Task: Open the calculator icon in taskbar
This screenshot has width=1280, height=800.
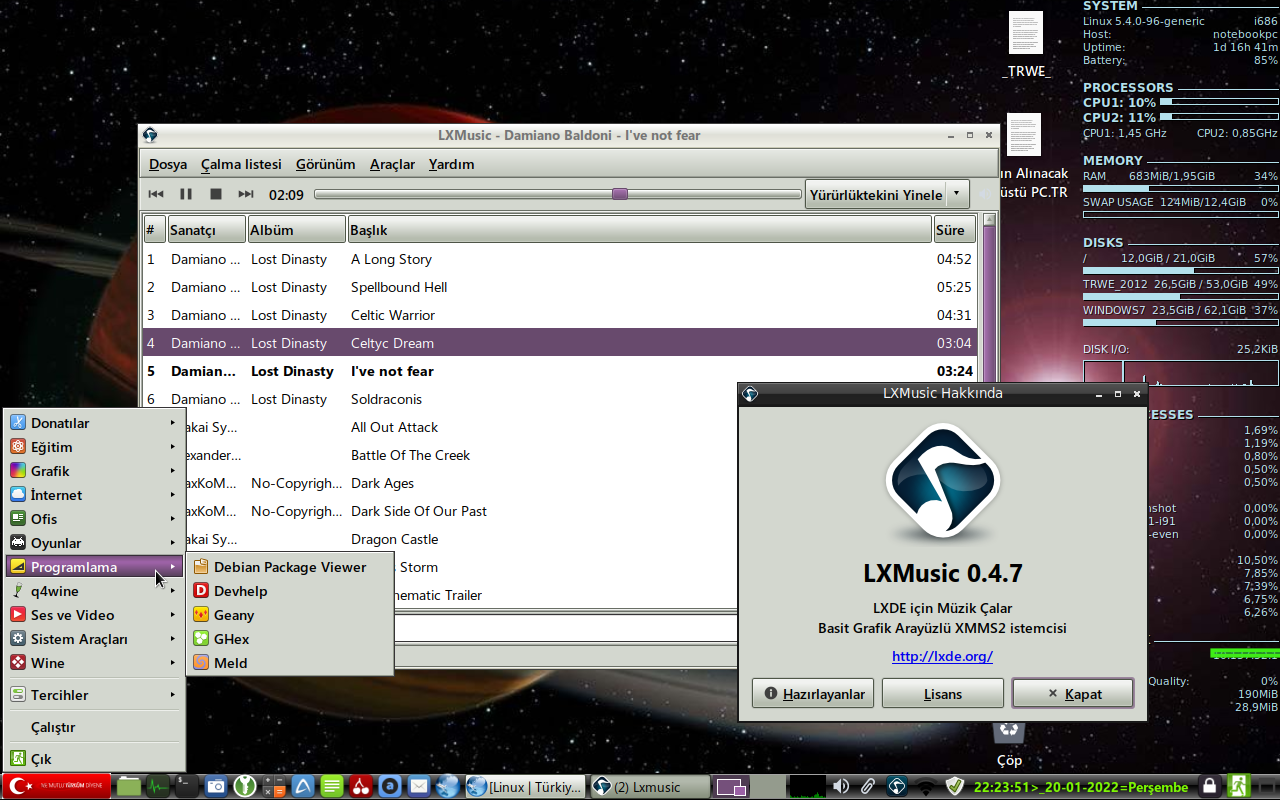Action: coord(274,786)
